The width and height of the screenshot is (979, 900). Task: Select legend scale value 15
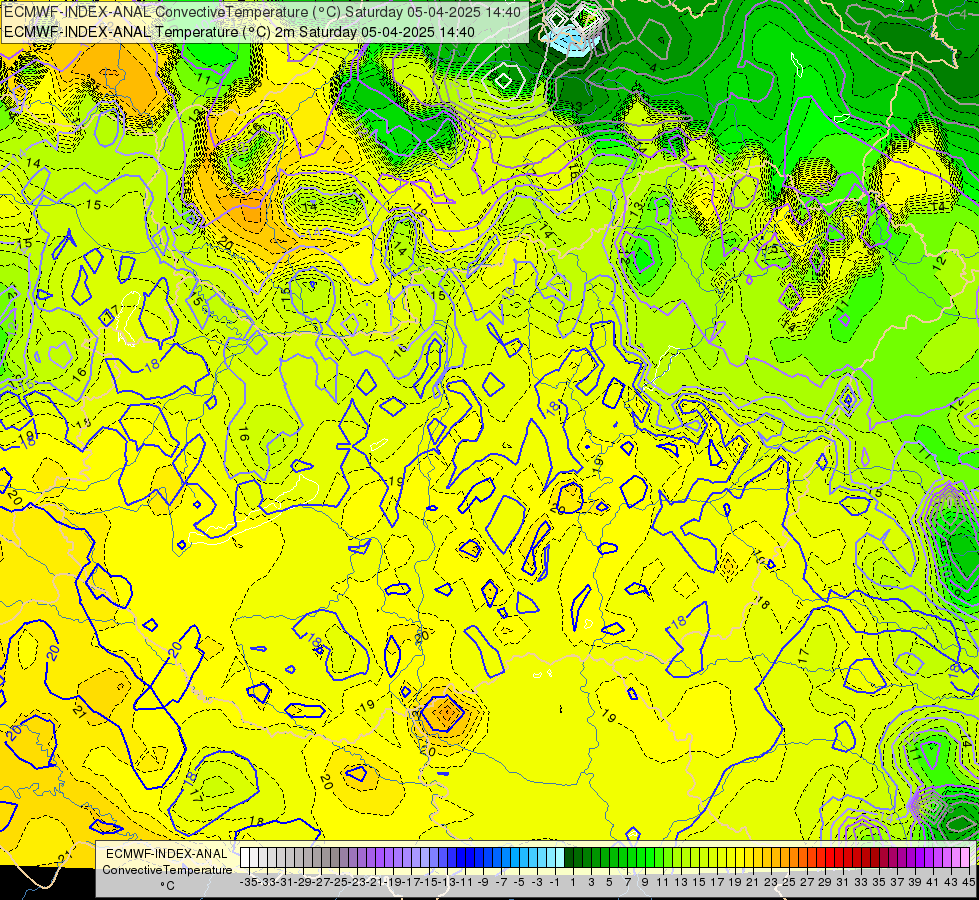(x=699, y=882)
